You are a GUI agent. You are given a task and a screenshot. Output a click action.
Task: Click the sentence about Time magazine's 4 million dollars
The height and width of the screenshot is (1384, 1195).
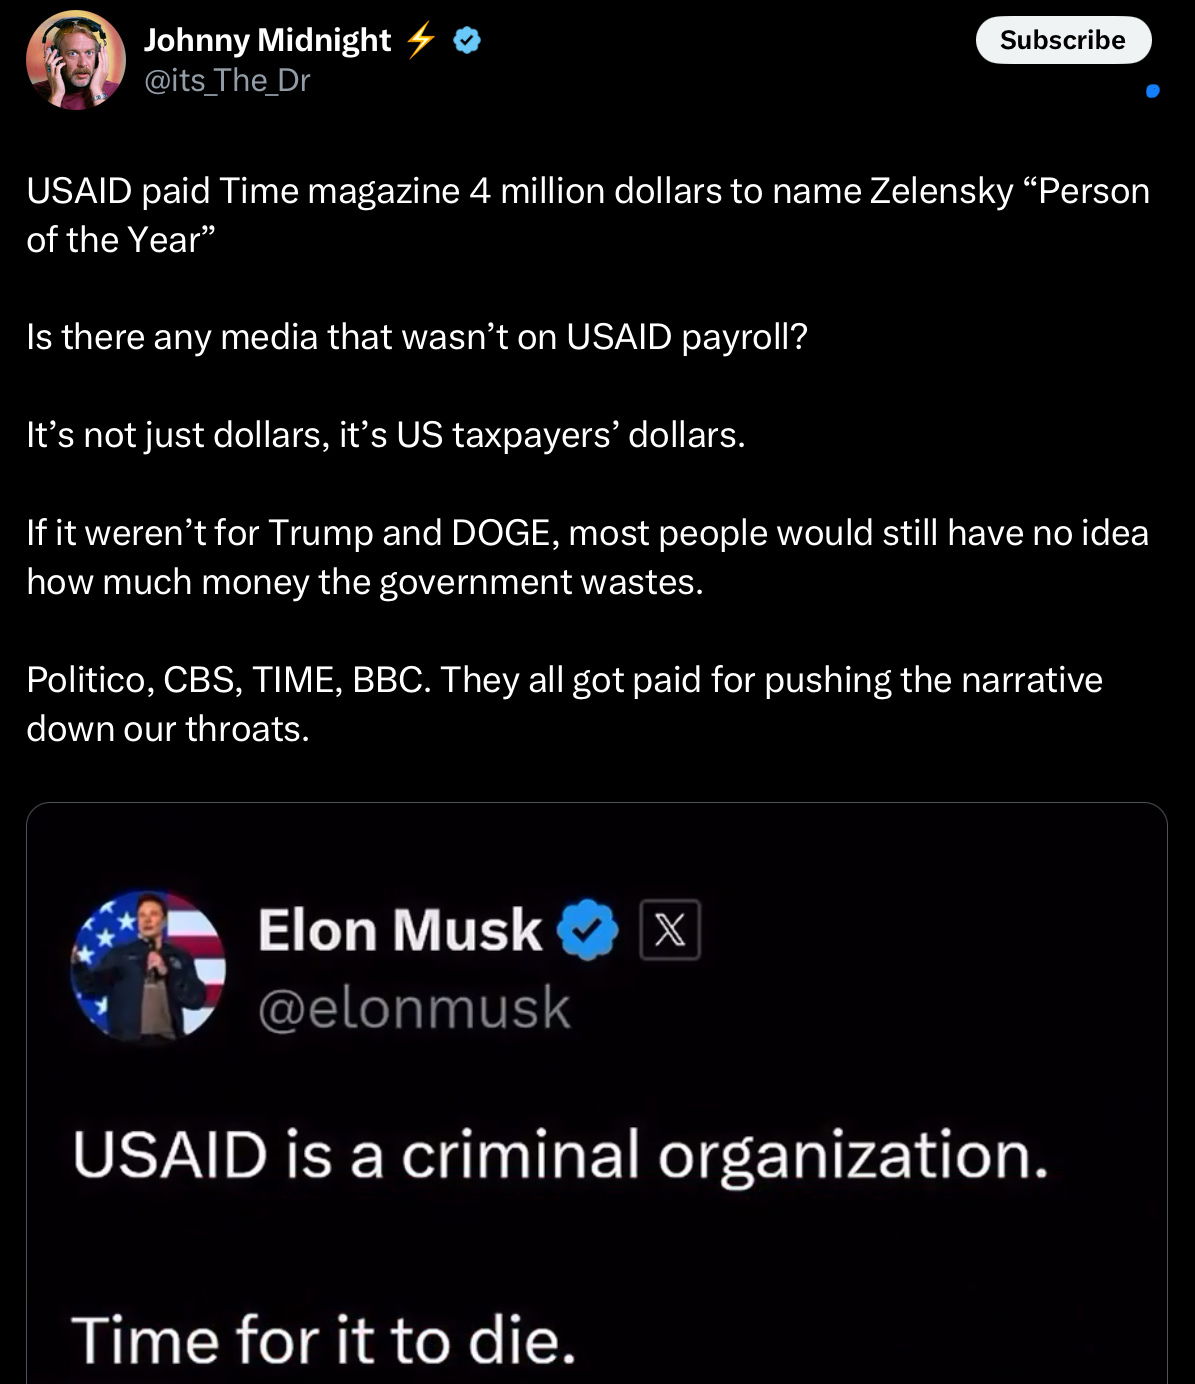587,215
